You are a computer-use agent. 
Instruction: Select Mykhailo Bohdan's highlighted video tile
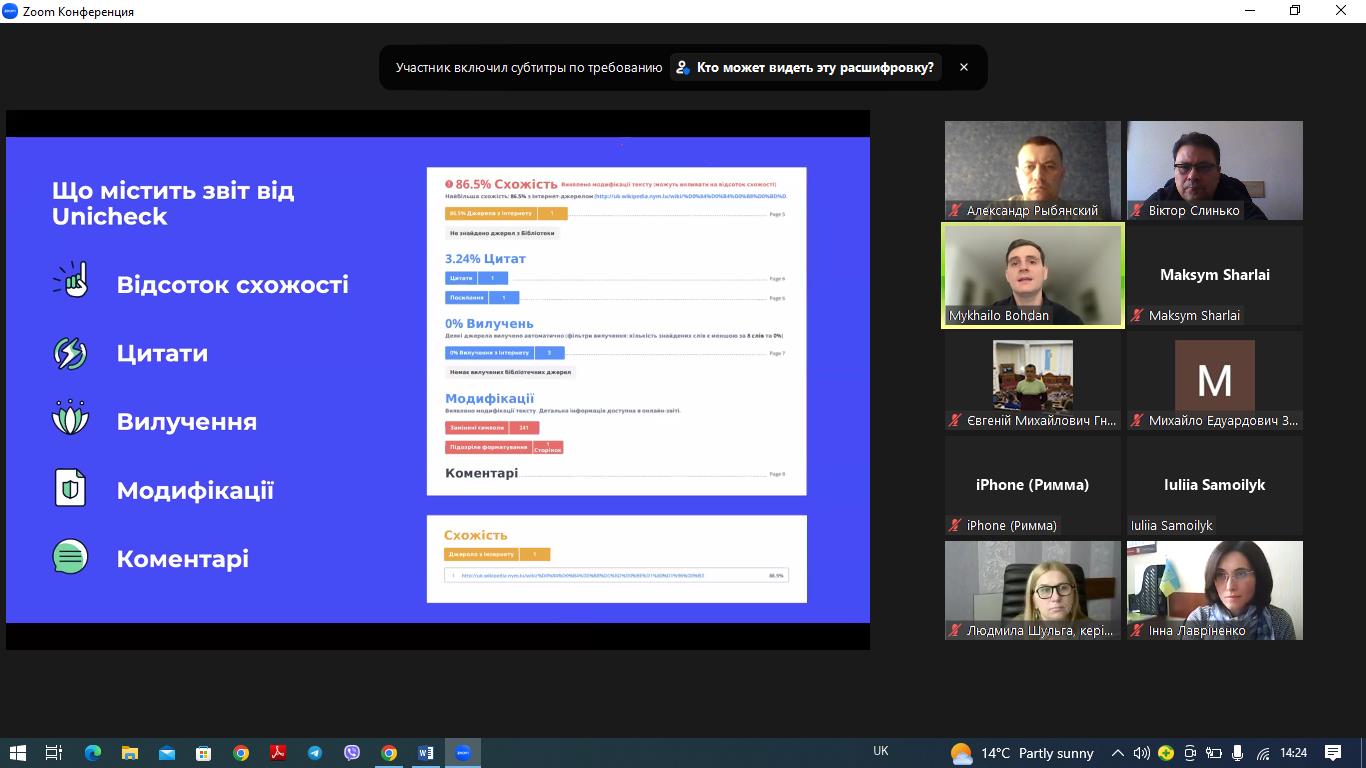coord(1033,275)
